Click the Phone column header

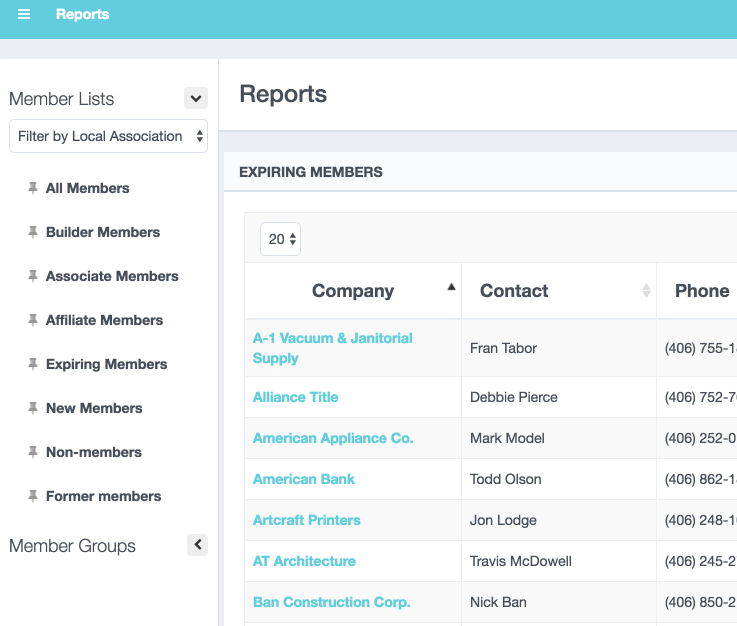coord(702,291)
